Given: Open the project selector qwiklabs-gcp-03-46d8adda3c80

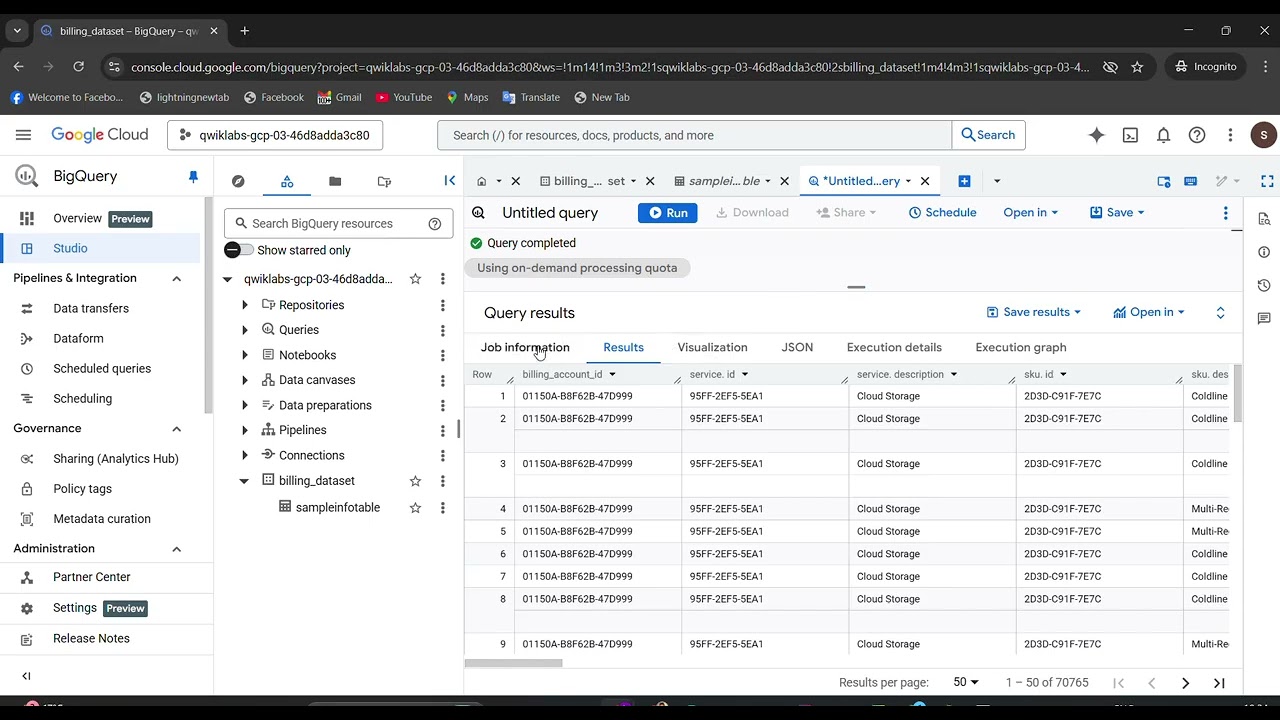Looking at the screenshot, I should tap(275, 135).
